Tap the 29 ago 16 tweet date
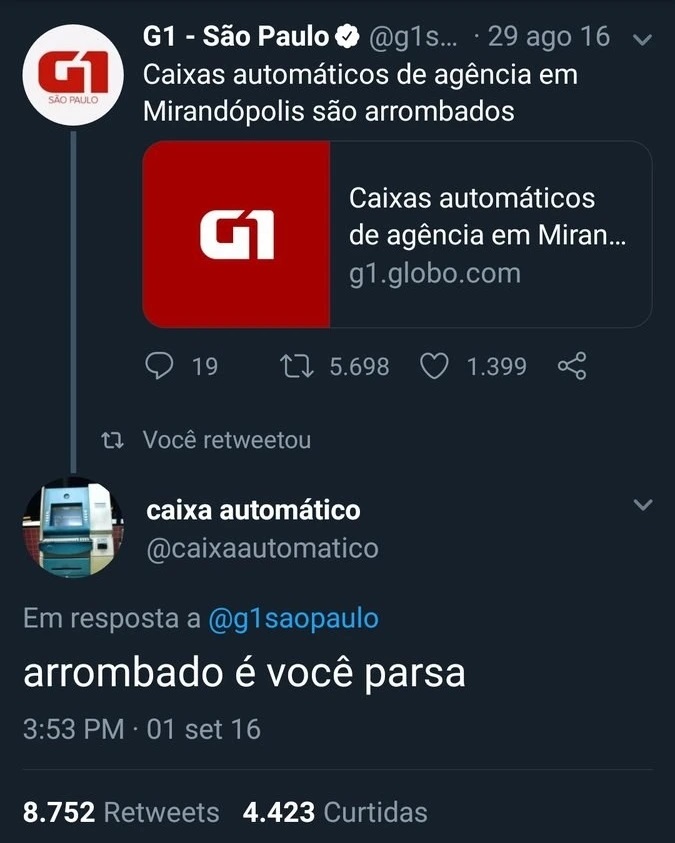The image size is (675, 843). pyautogui.click(x=549, y=37)
